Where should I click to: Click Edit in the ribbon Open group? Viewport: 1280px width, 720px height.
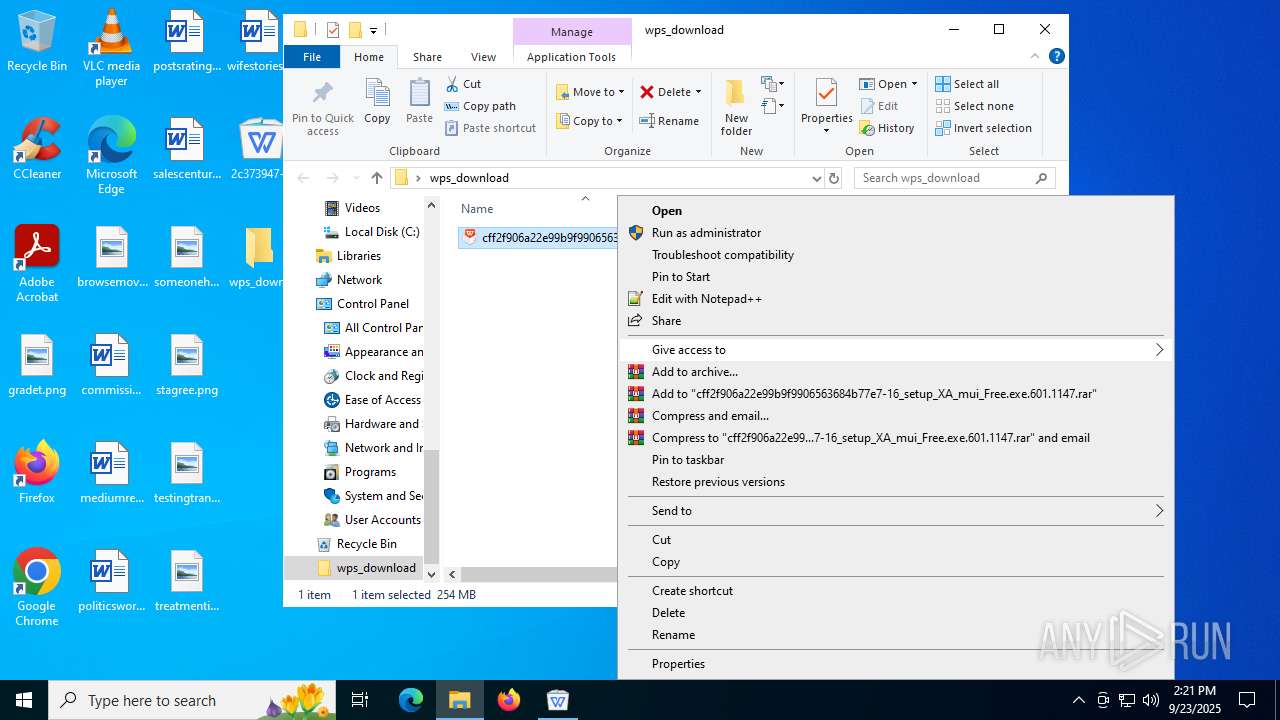coord(879,106)
